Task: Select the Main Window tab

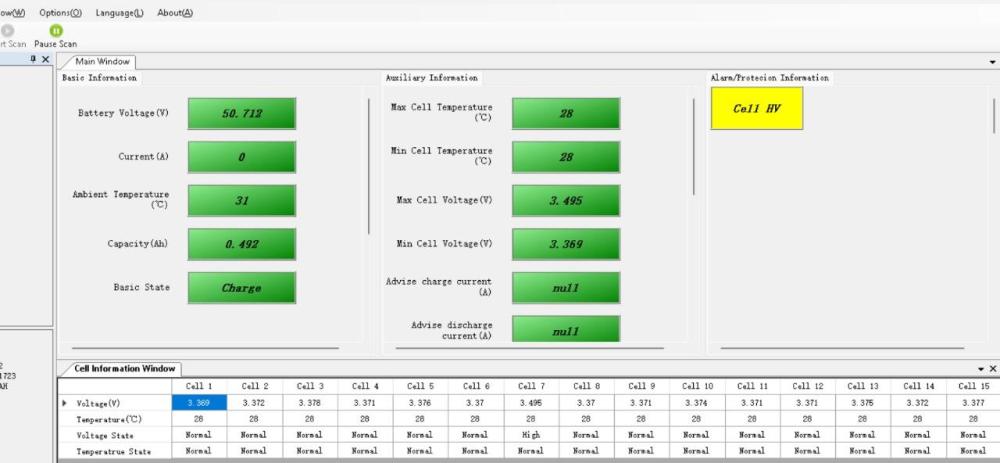Action: point(102,62)
